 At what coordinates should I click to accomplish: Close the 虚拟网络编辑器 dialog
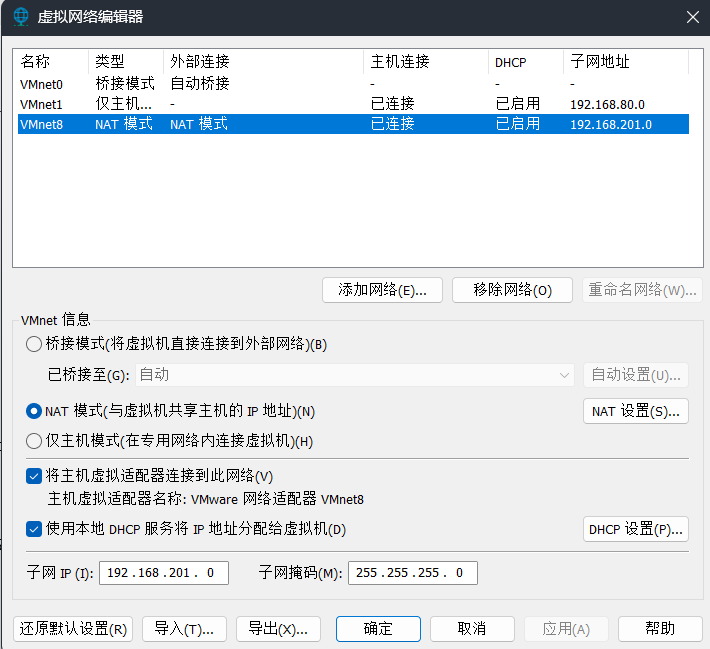(692, 16)
